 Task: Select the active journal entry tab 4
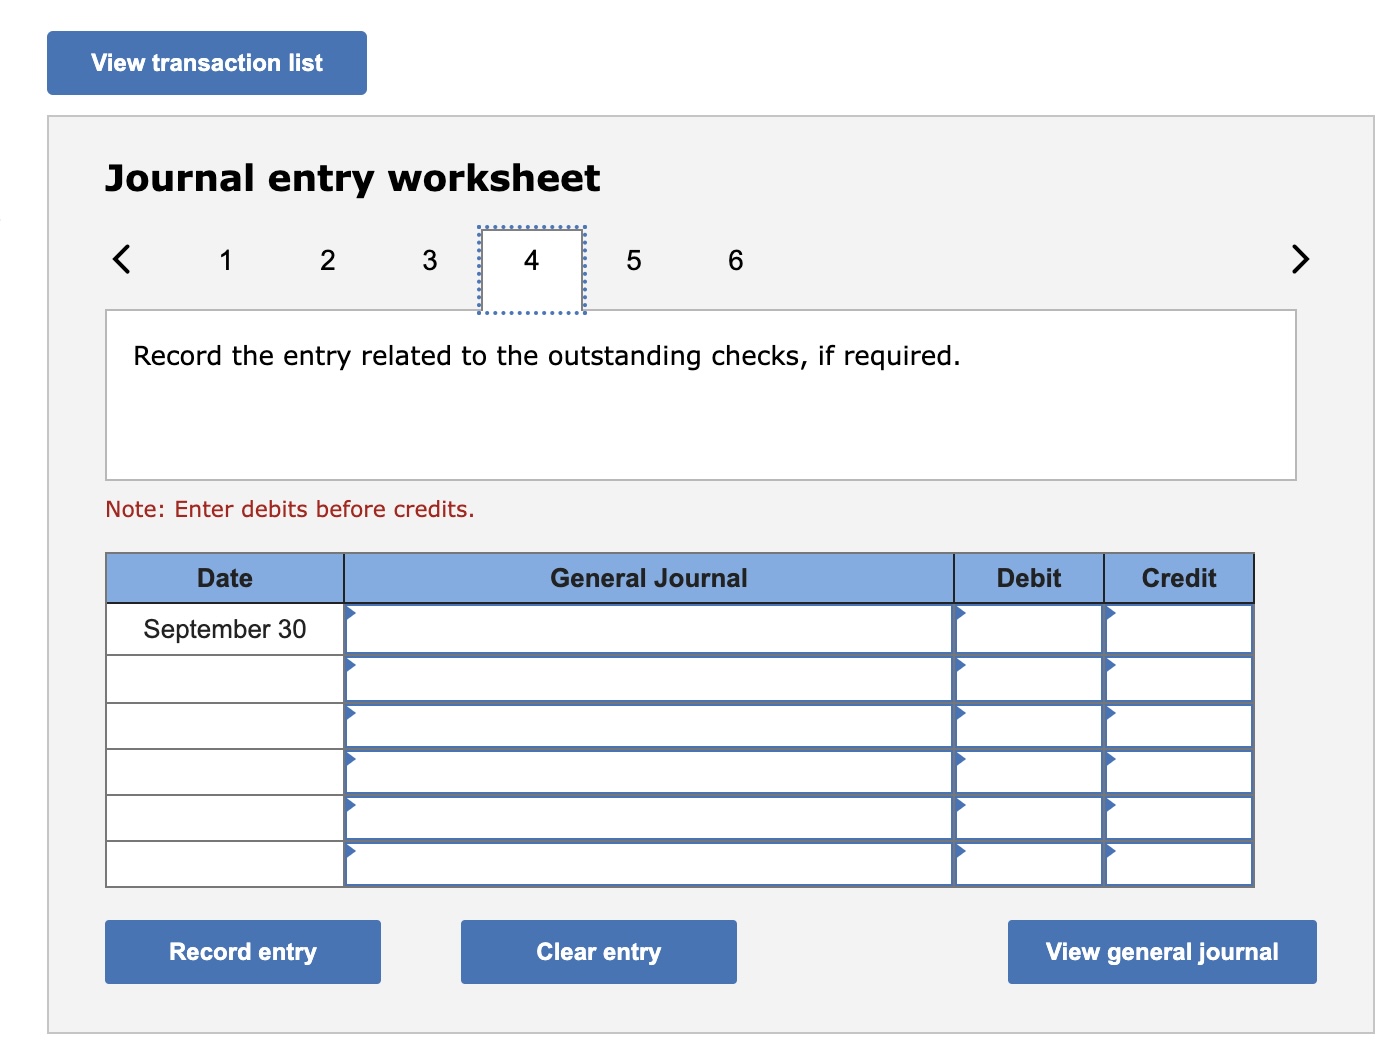pyautogui.click(x=532, y=270)
